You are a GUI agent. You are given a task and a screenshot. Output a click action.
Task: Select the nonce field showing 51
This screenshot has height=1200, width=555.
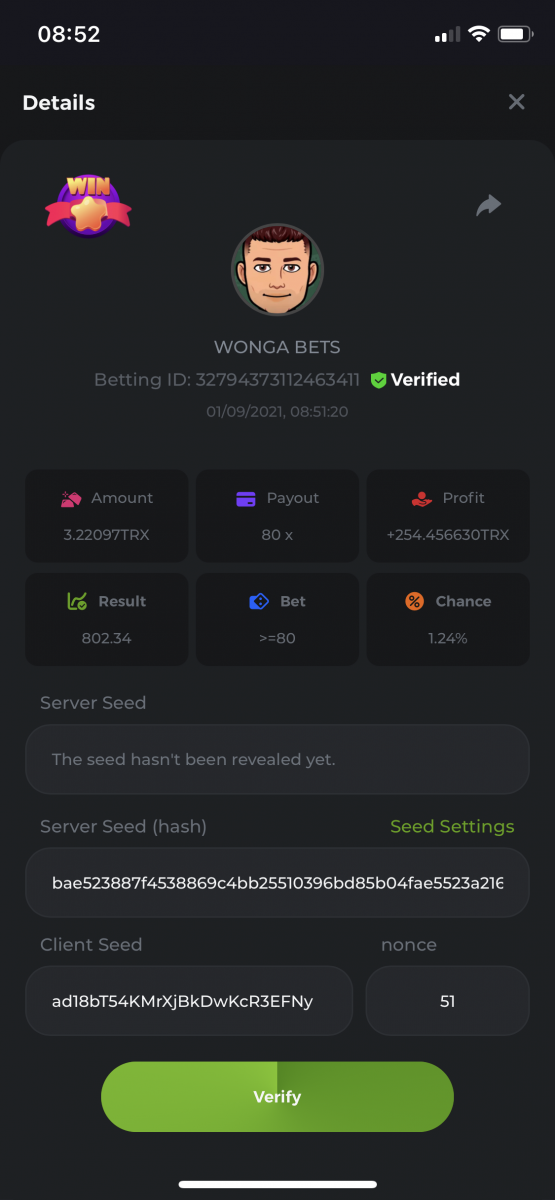(x=447, y=1000)
